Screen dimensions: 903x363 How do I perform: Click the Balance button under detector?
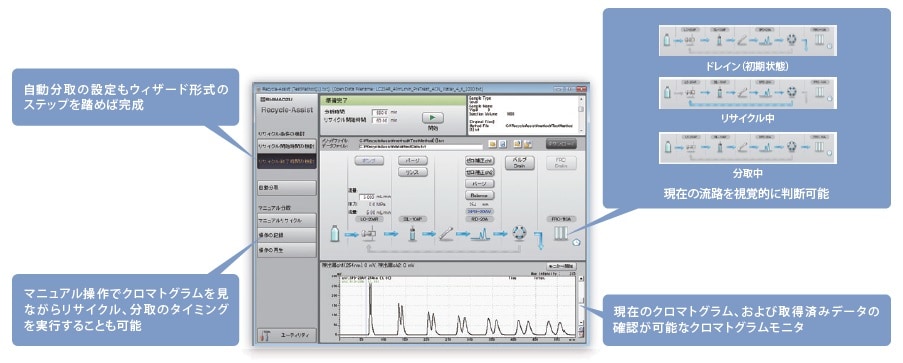(479, 195)
